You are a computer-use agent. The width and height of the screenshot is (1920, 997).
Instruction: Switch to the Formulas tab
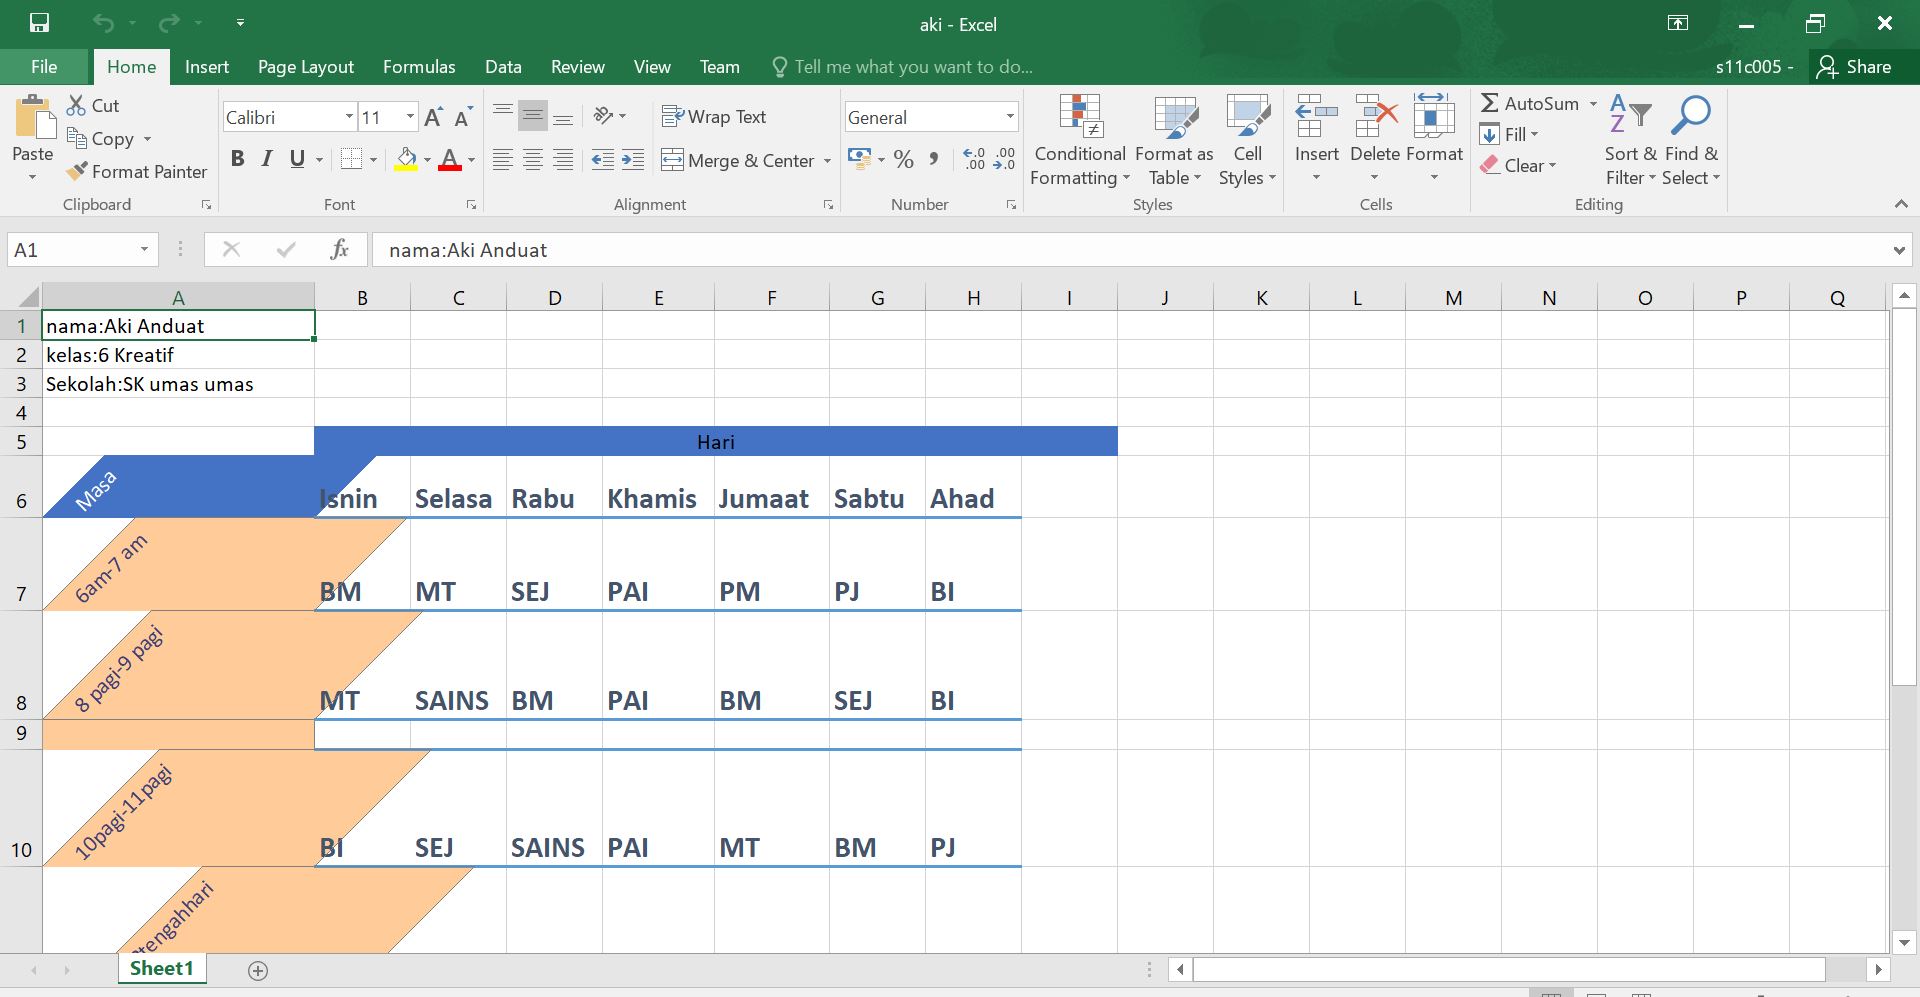[x=419, y=67]
